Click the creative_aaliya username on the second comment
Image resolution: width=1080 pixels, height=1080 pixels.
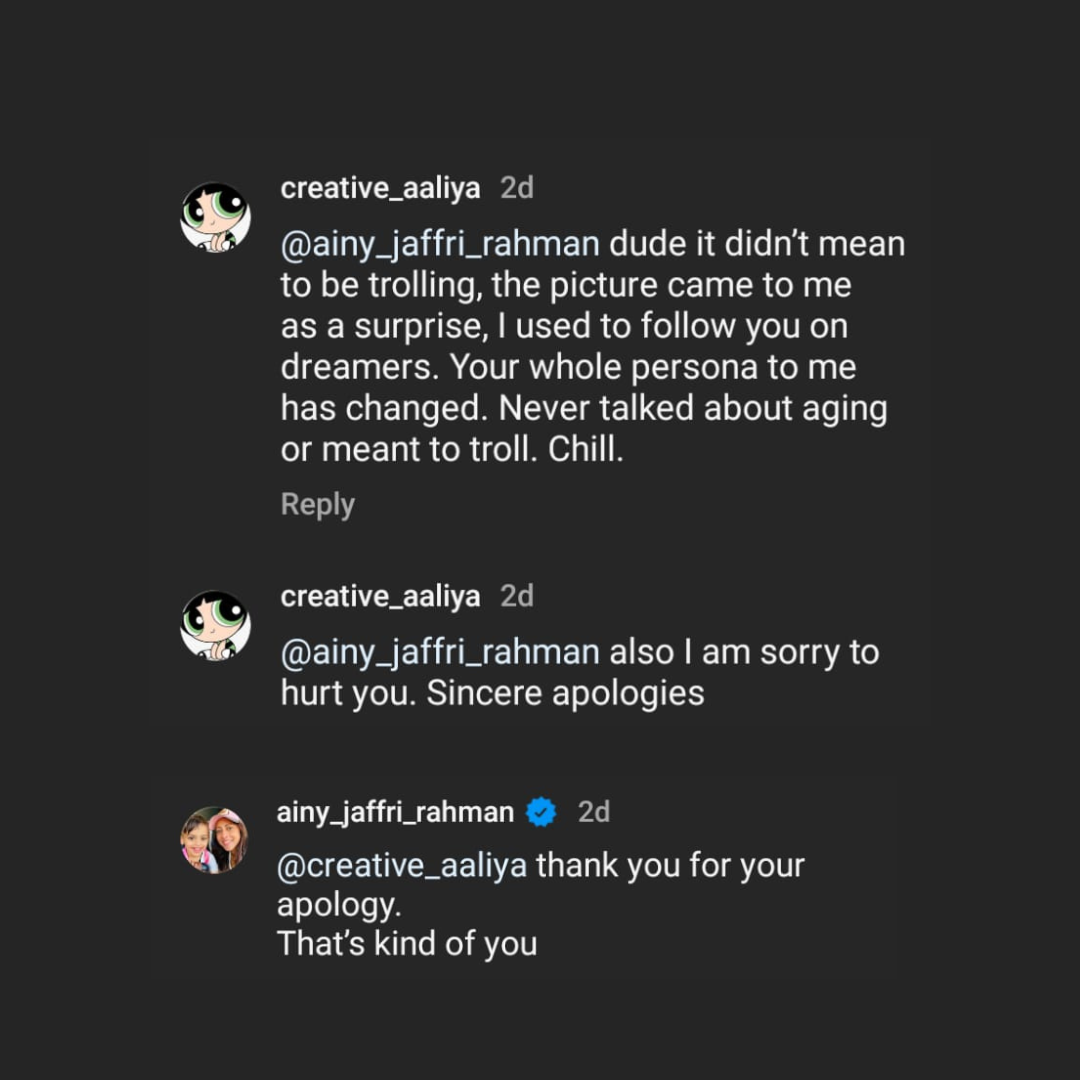click(x=380, y=597)
